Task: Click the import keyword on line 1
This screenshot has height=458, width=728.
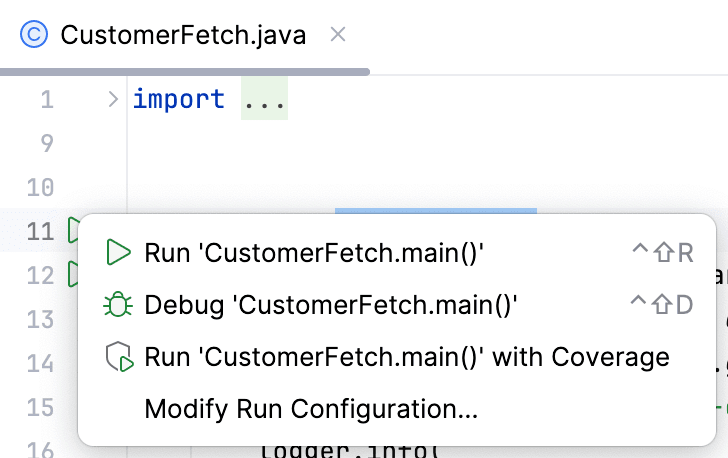Action: click(x=178, y=100)
